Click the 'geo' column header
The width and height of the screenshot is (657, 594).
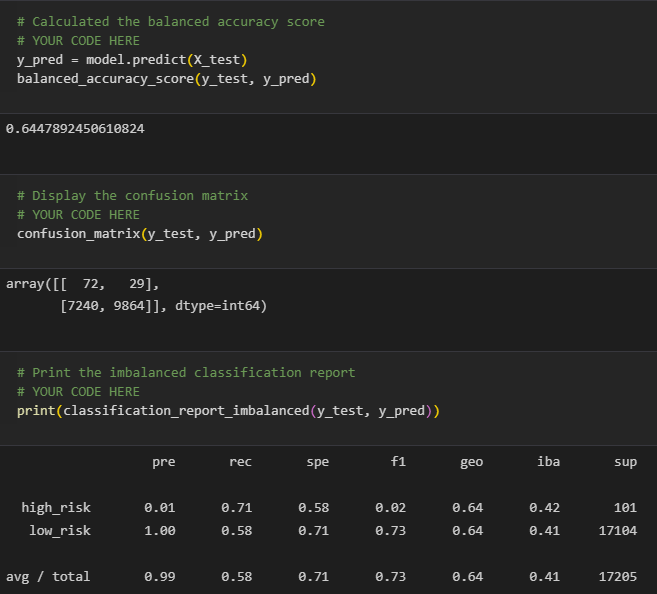[x=471, y=462]
